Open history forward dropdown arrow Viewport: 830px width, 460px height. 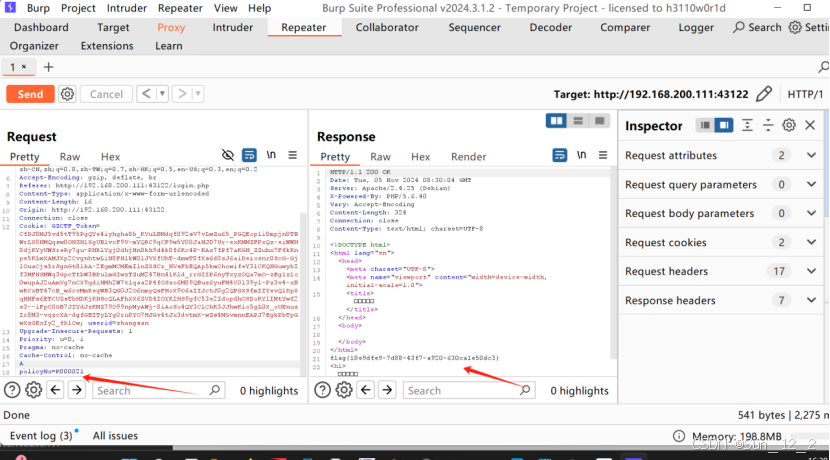point(198,94)
